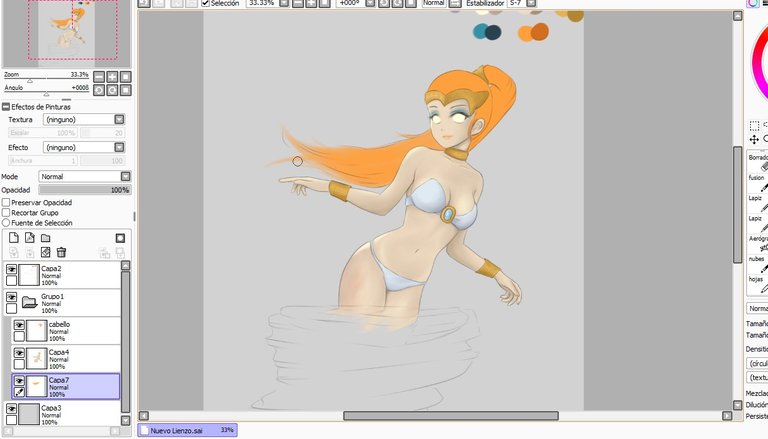Click the layer list scroll down arrow
This screenshot has height=439, width=768.
pos(125,420)
